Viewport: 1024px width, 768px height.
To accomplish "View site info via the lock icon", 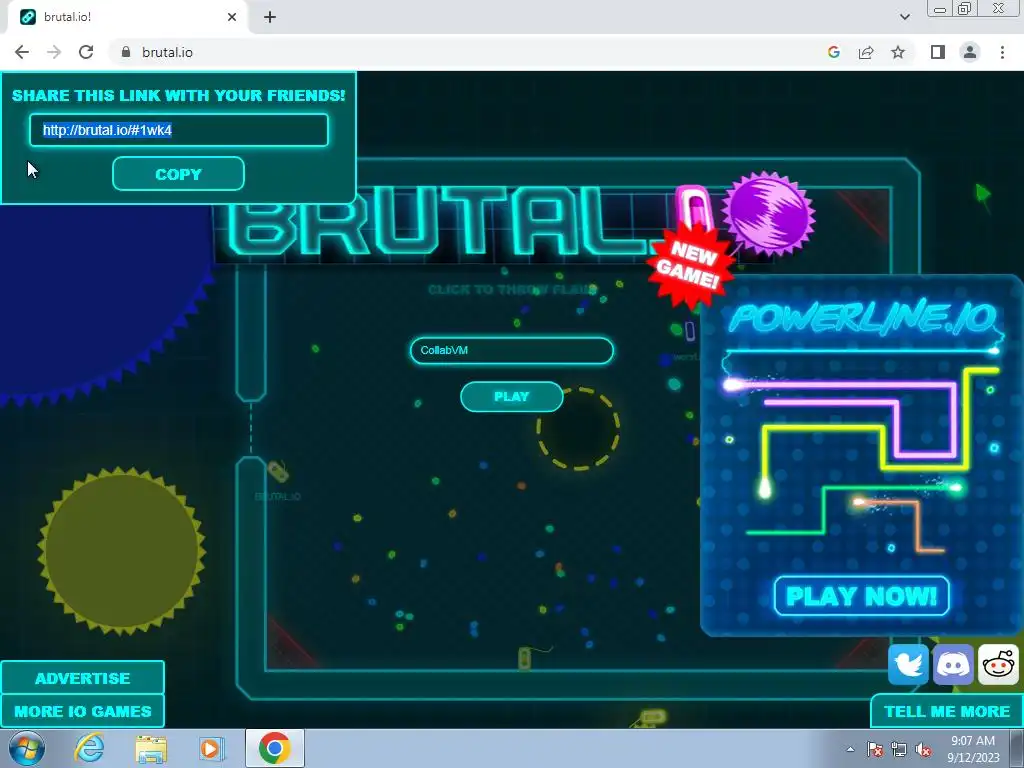I will click(x=126, y=52).
